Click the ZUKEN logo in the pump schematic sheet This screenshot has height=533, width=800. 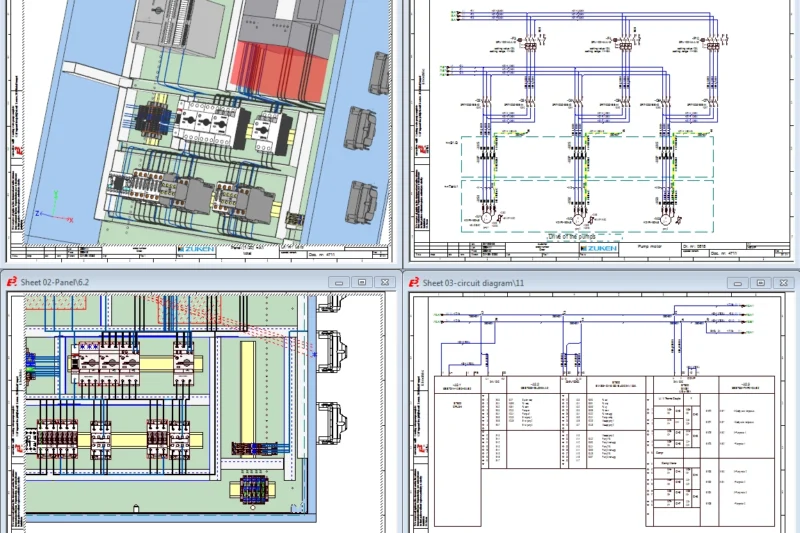tap(599, 248)
